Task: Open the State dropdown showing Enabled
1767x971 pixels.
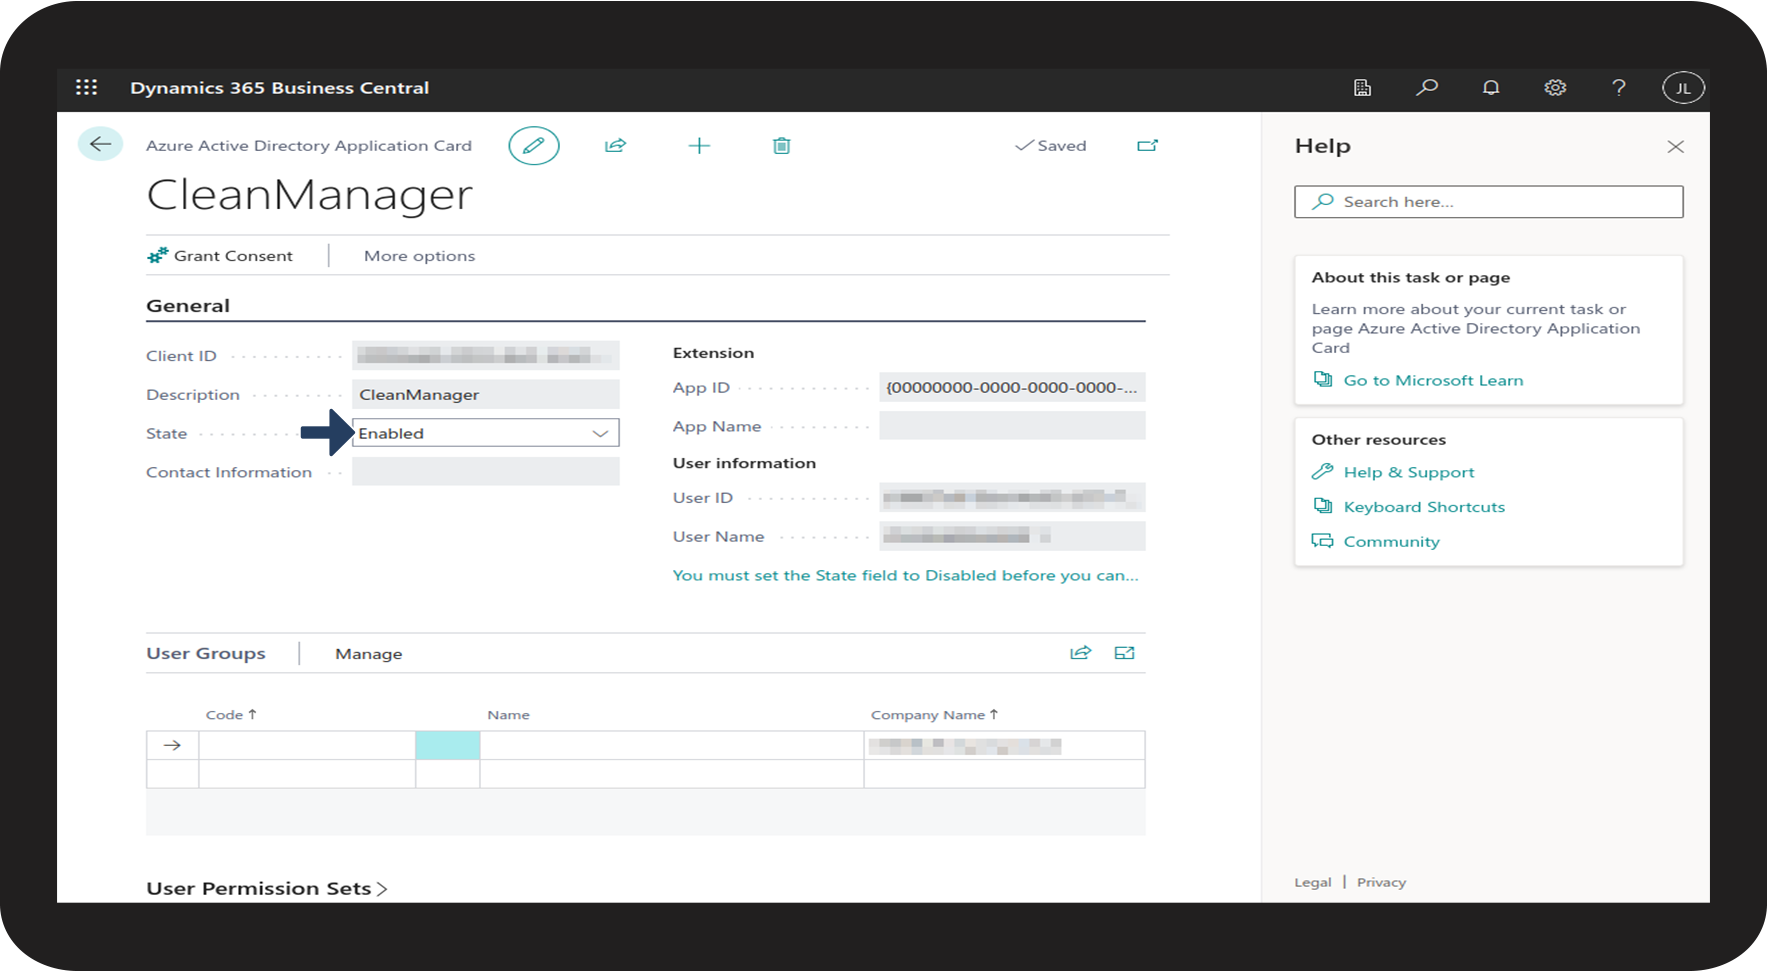Action: click(486, 433)
